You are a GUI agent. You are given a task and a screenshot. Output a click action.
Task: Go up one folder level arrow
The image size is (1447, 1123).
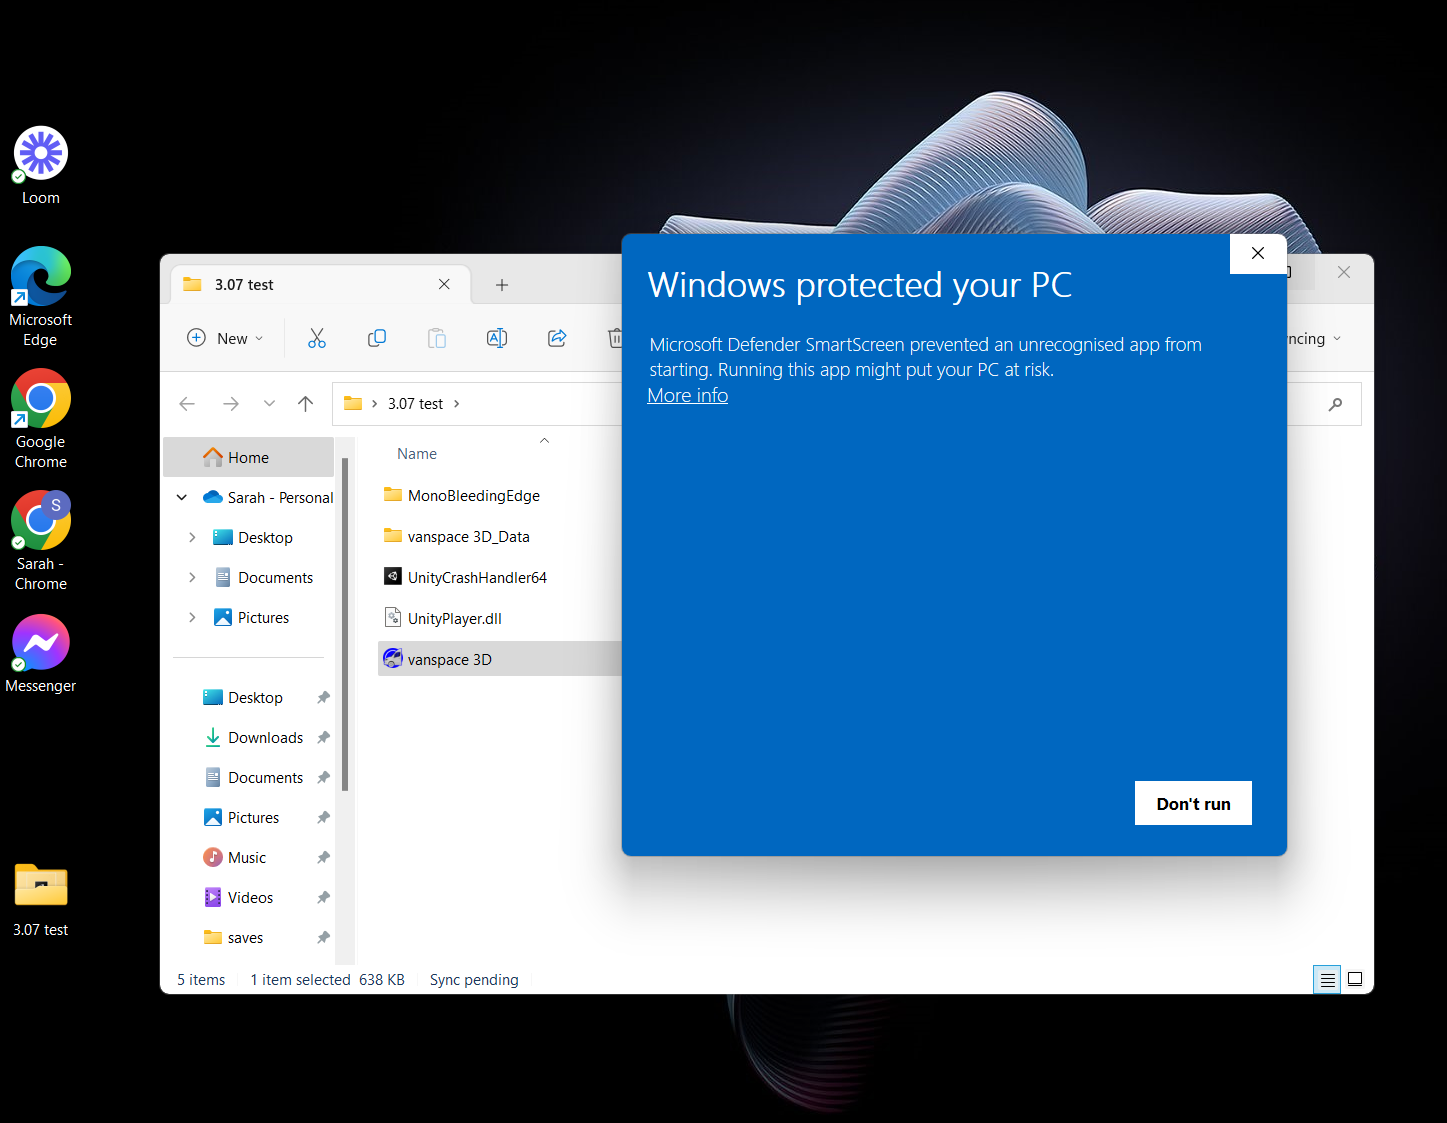click(306, 404)
